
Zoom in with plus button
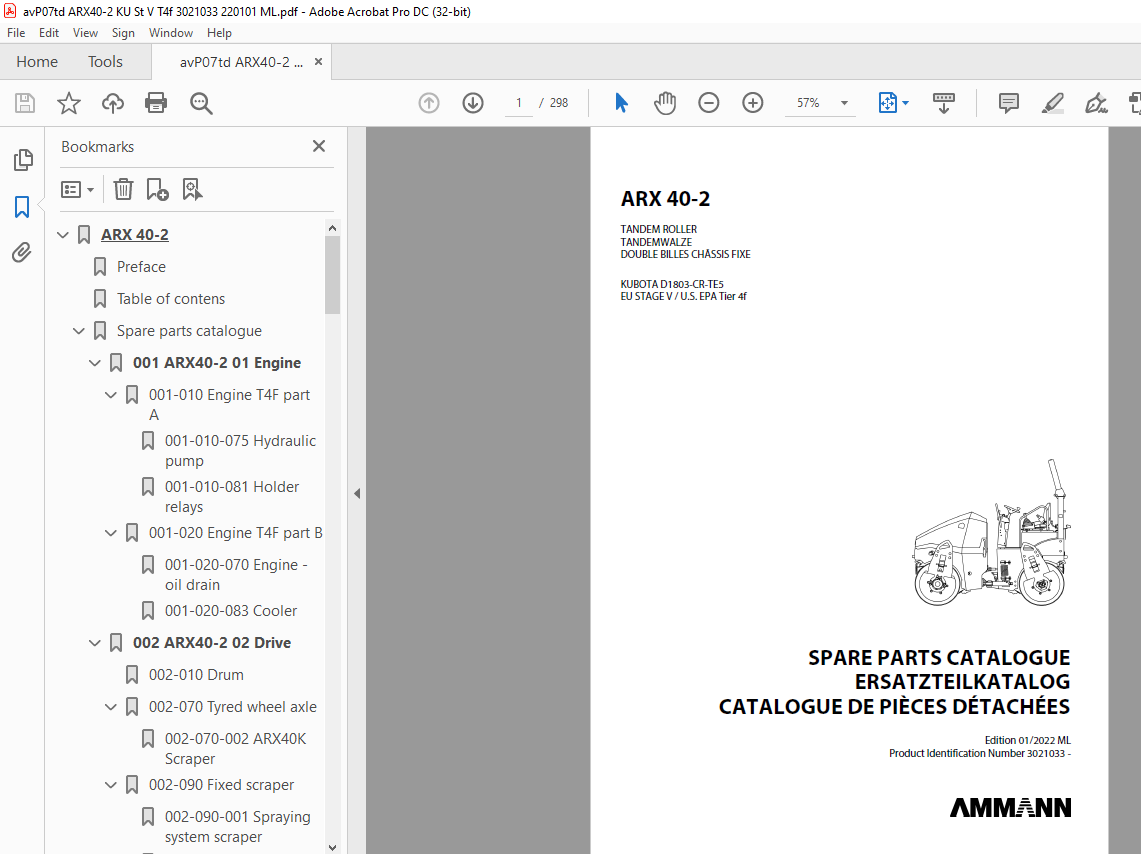pyautogui.click(x=752, y=103)
